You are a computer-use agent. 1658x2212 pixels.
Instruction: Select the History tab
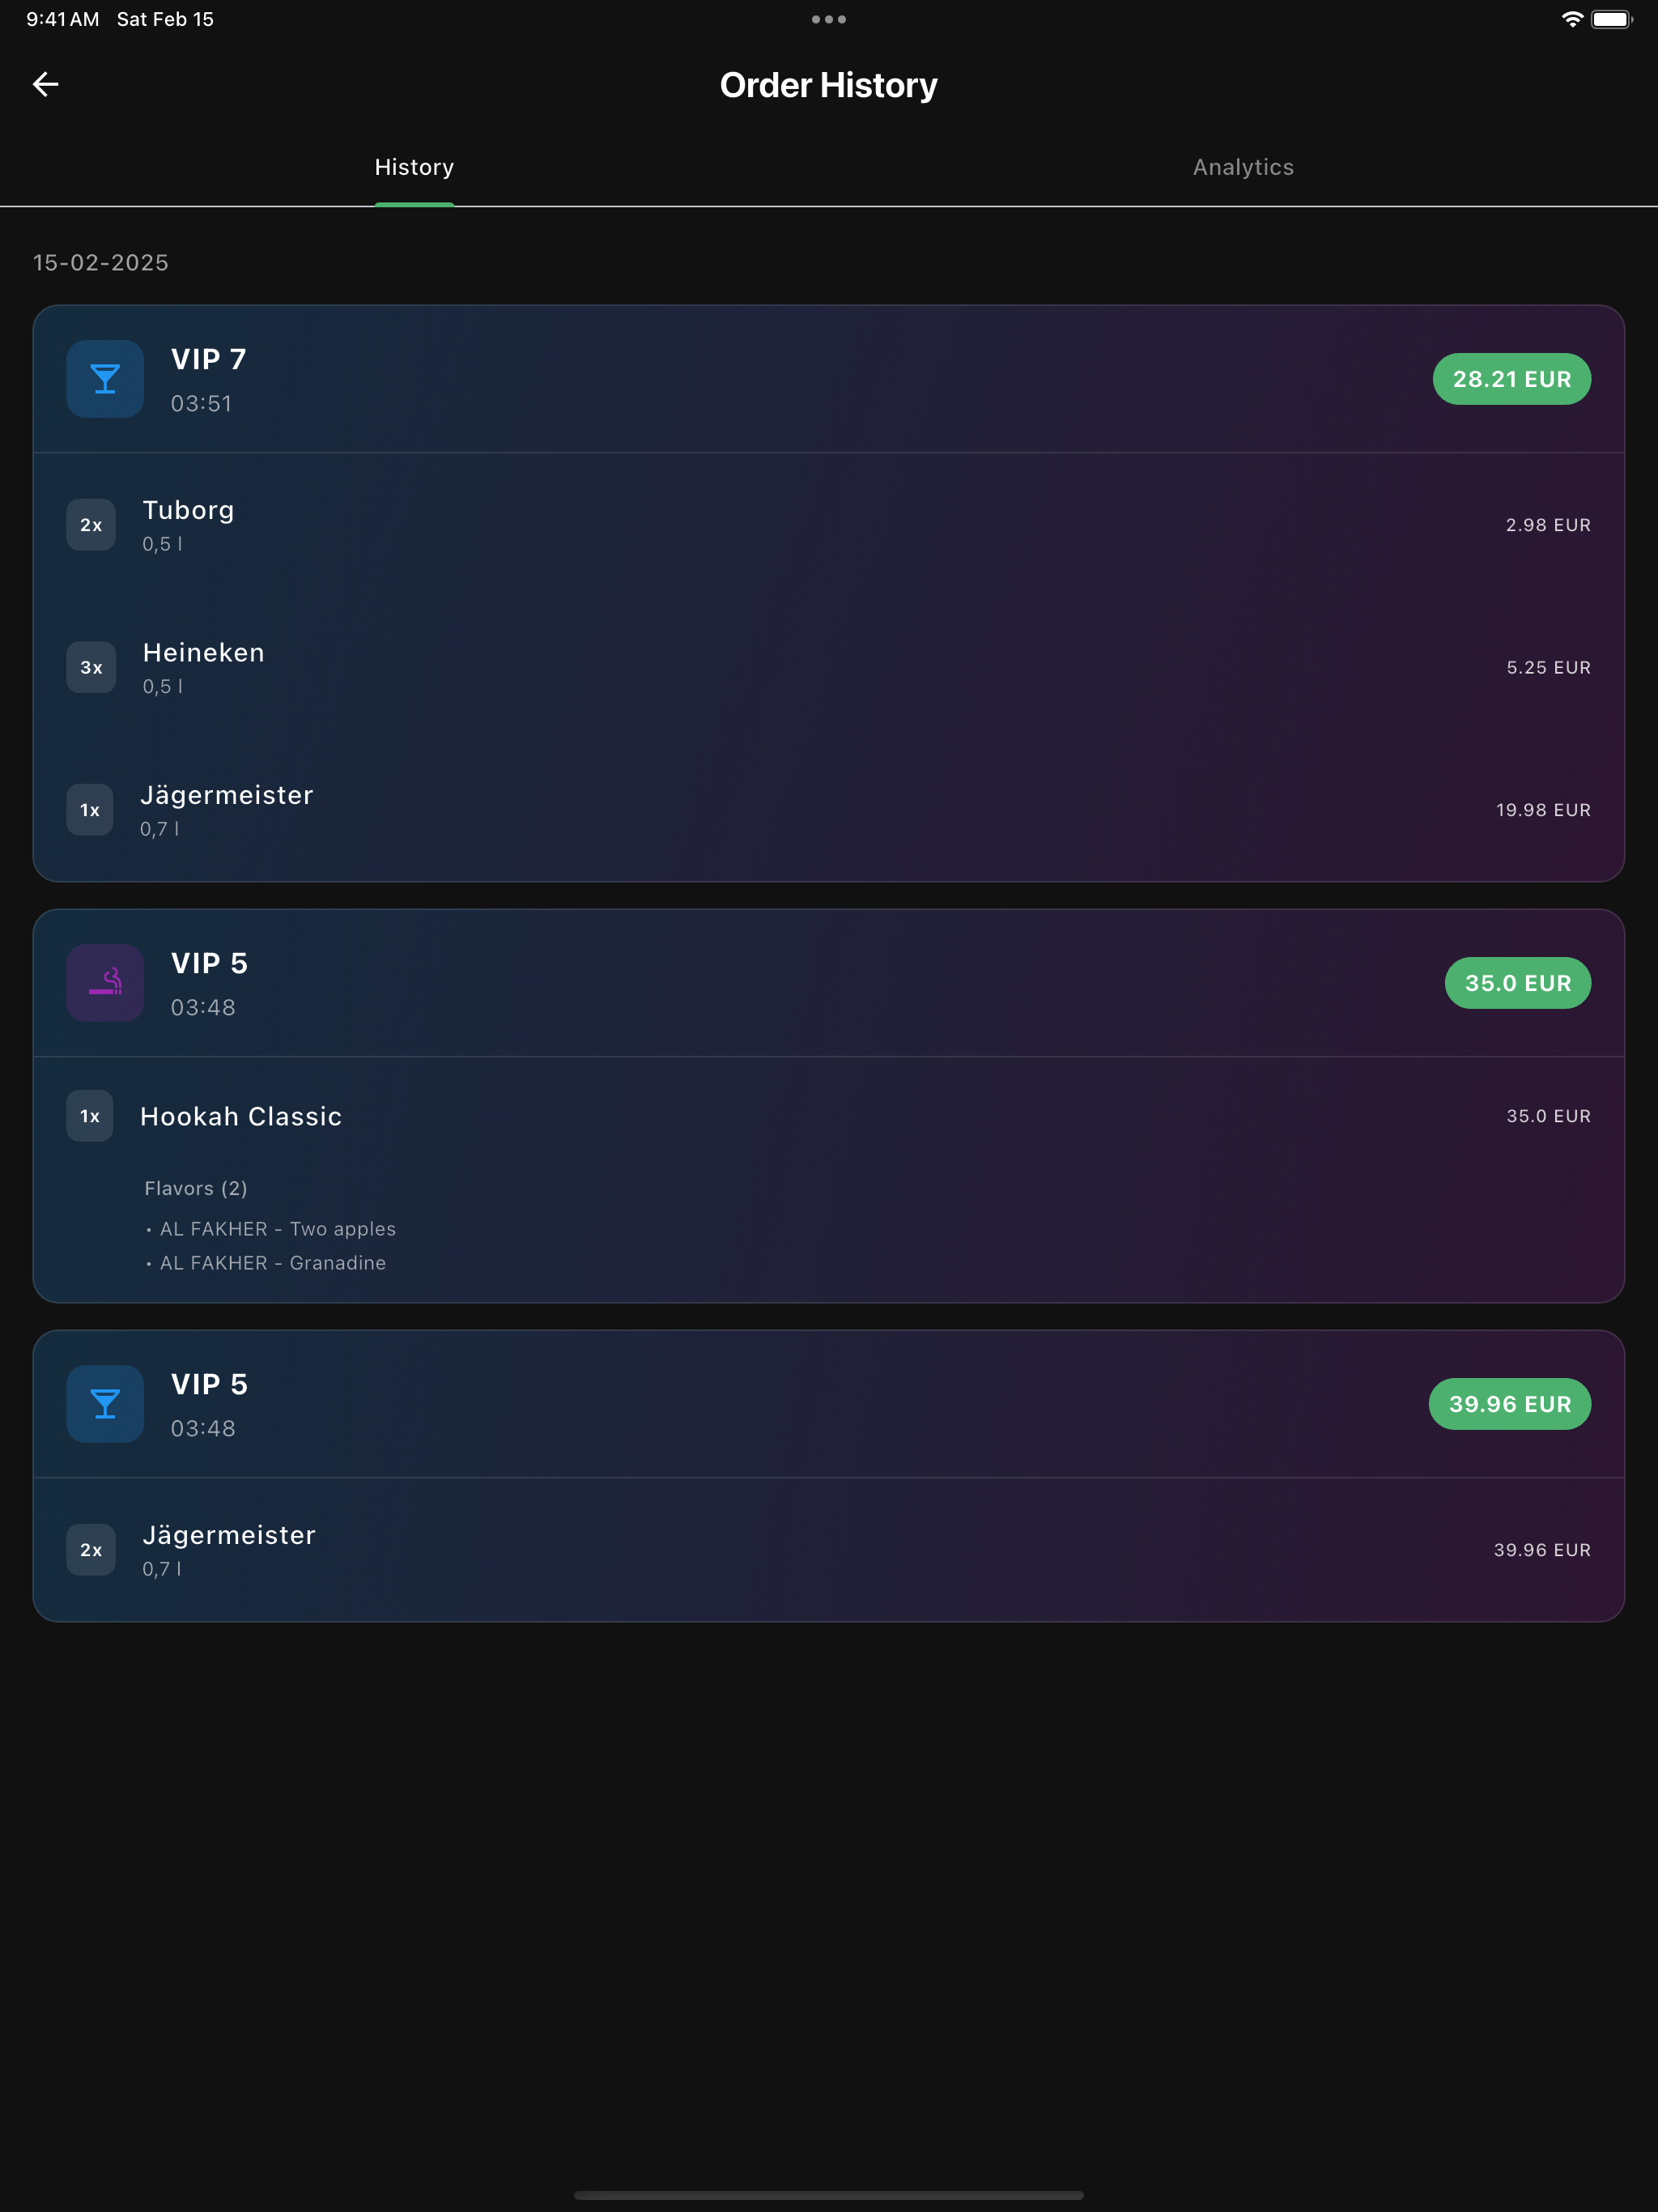tap(414, 167)
